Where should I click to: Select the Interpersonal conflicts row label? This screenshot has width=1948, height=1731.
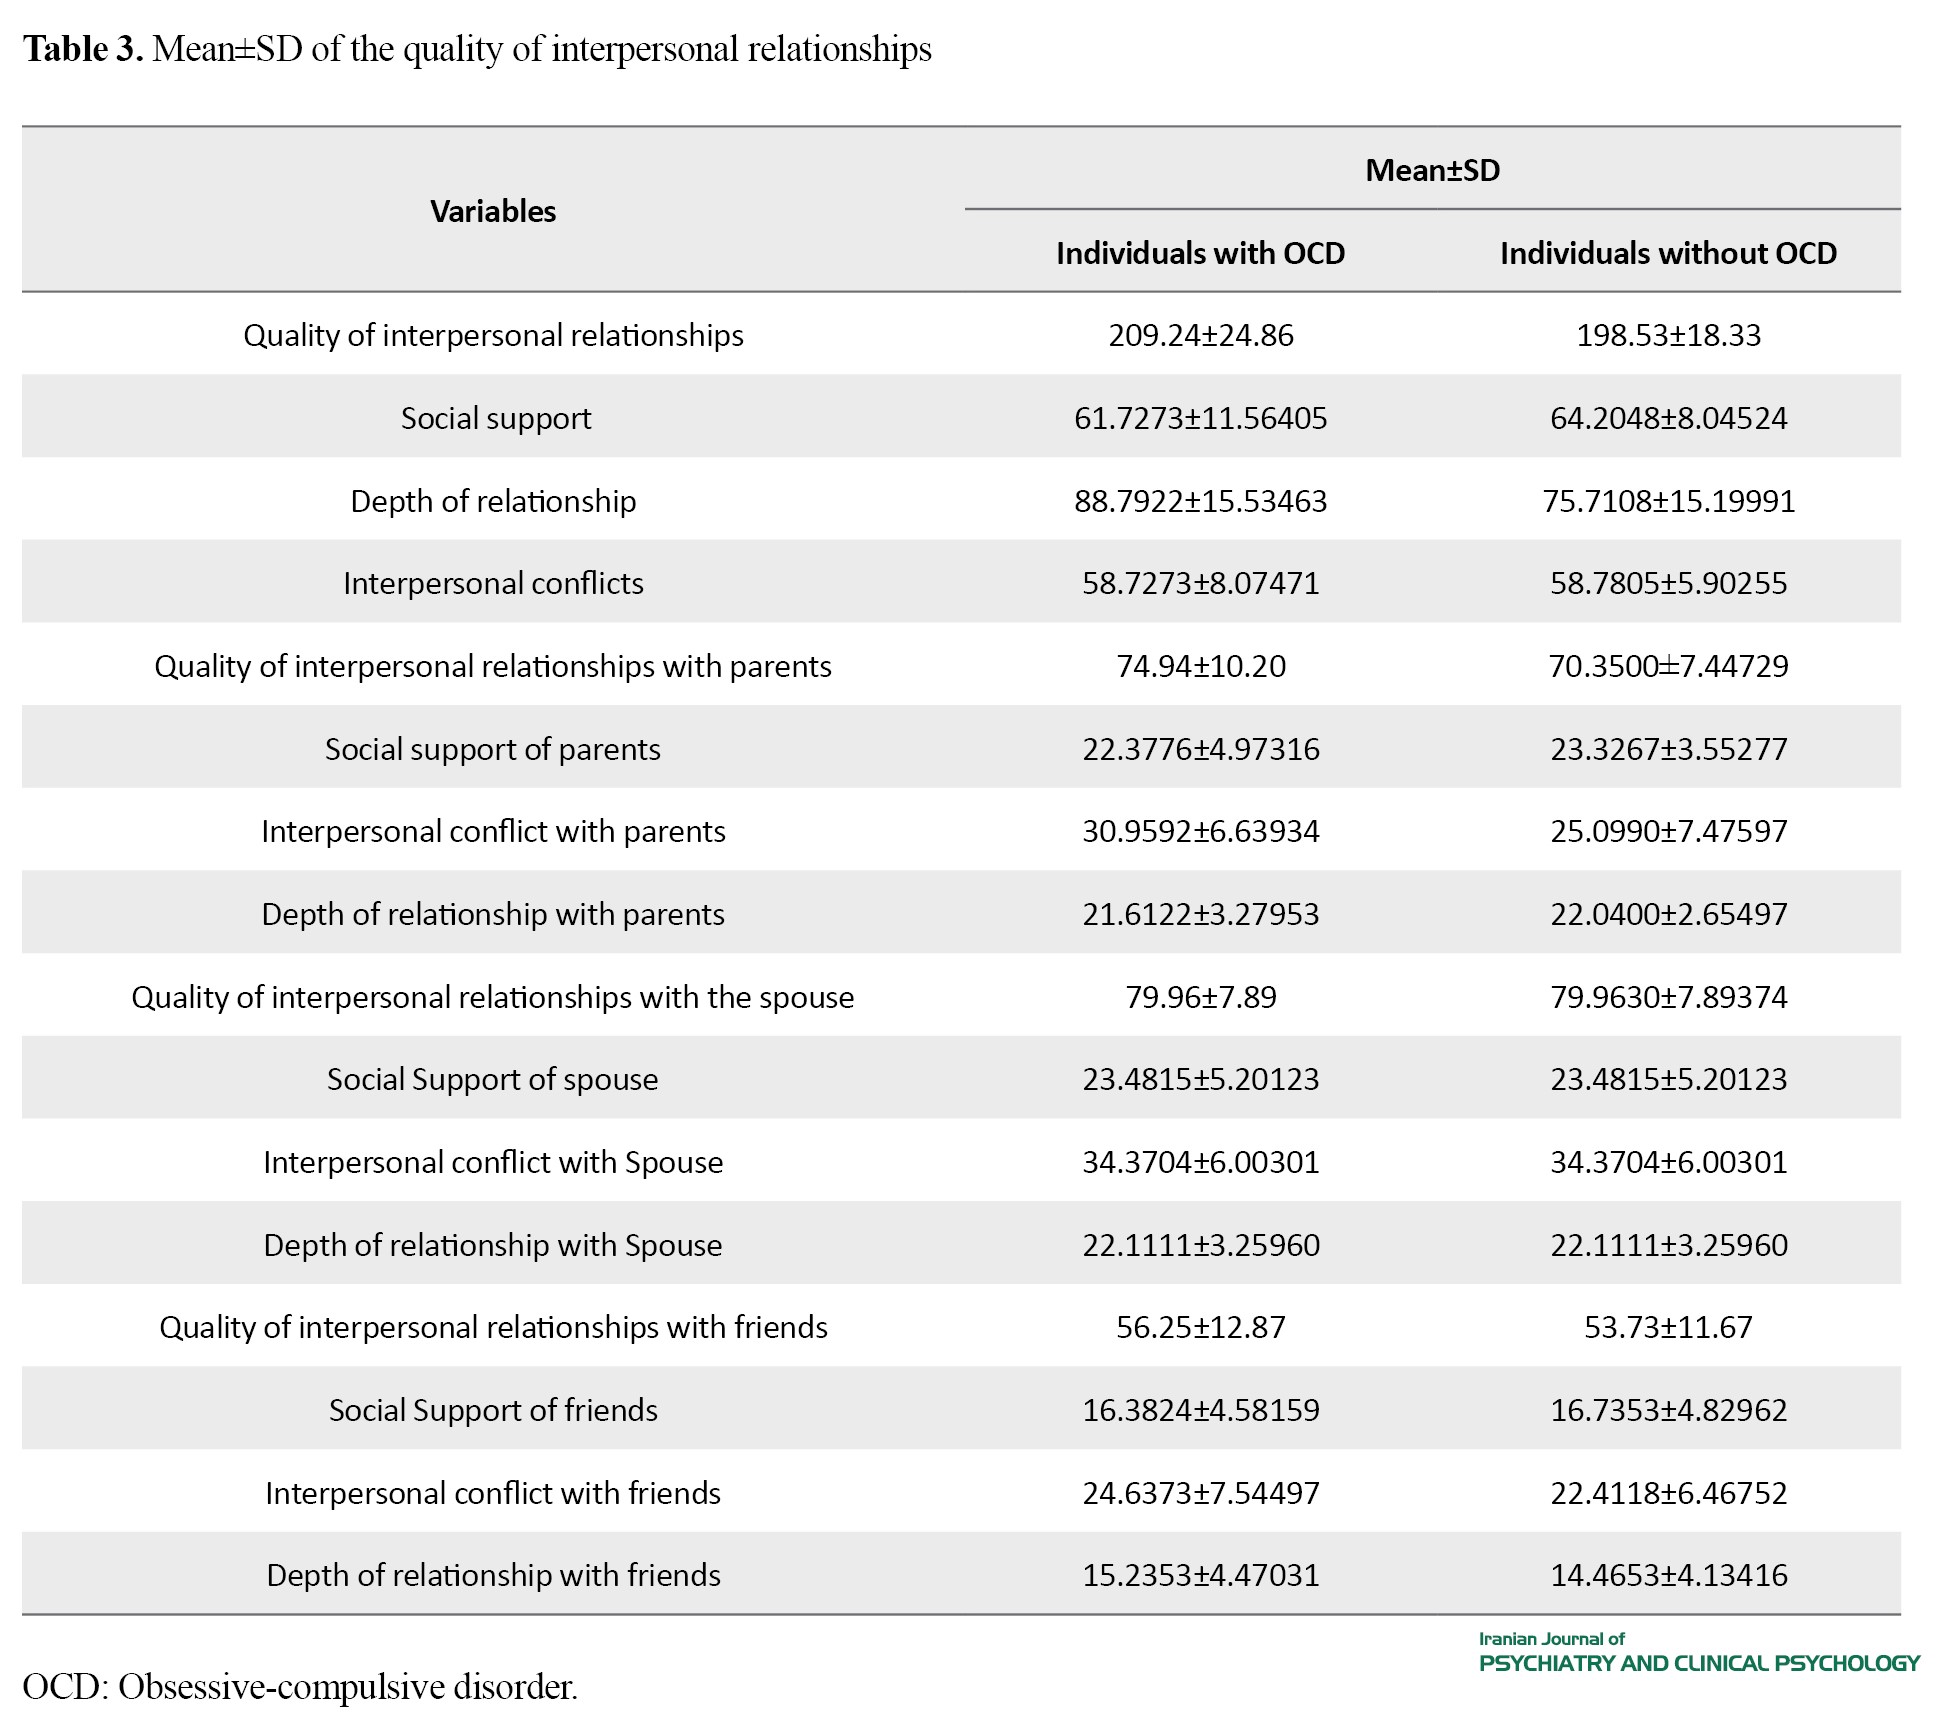click(x=493, y=583)
